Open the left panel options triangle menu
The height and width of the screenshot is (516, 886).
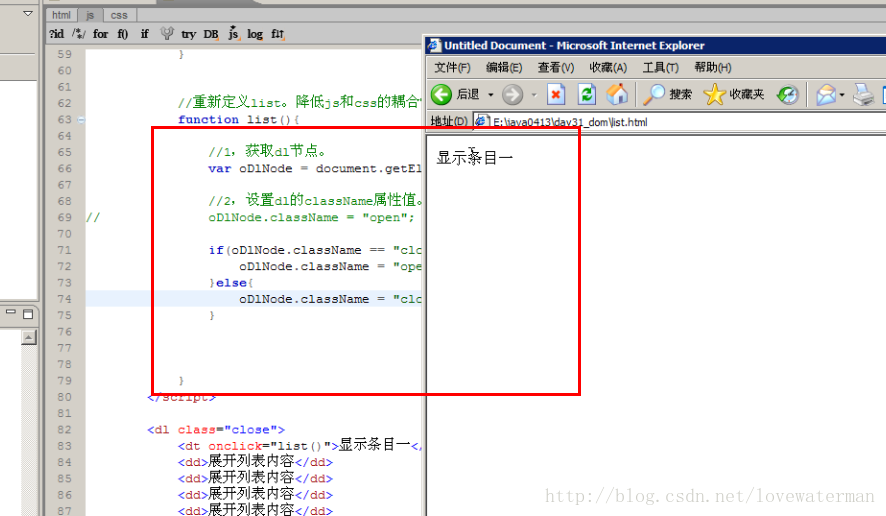[x=28, y=13]
